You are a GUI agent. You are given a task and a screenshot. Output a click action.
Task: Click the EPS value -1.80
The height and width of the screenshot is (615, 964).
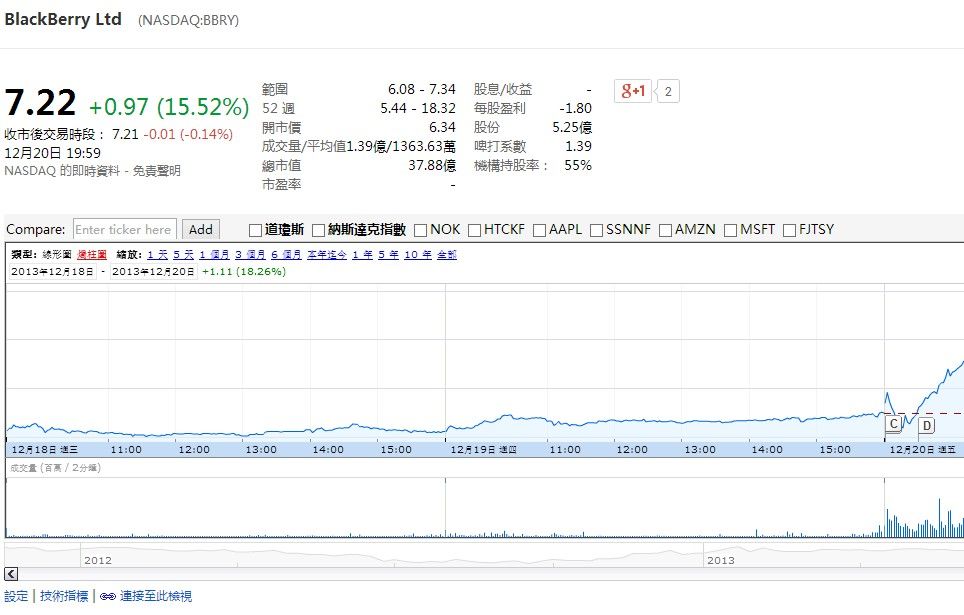(575, 108)
